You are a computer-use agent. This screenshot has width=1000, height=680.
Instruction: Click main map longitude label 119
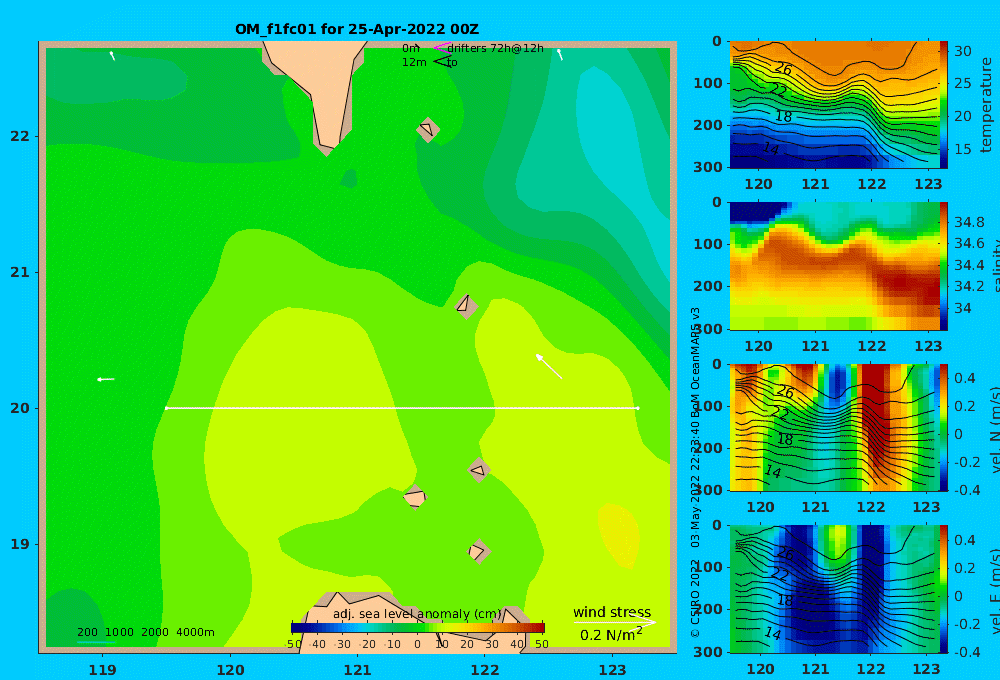point(103,670)
